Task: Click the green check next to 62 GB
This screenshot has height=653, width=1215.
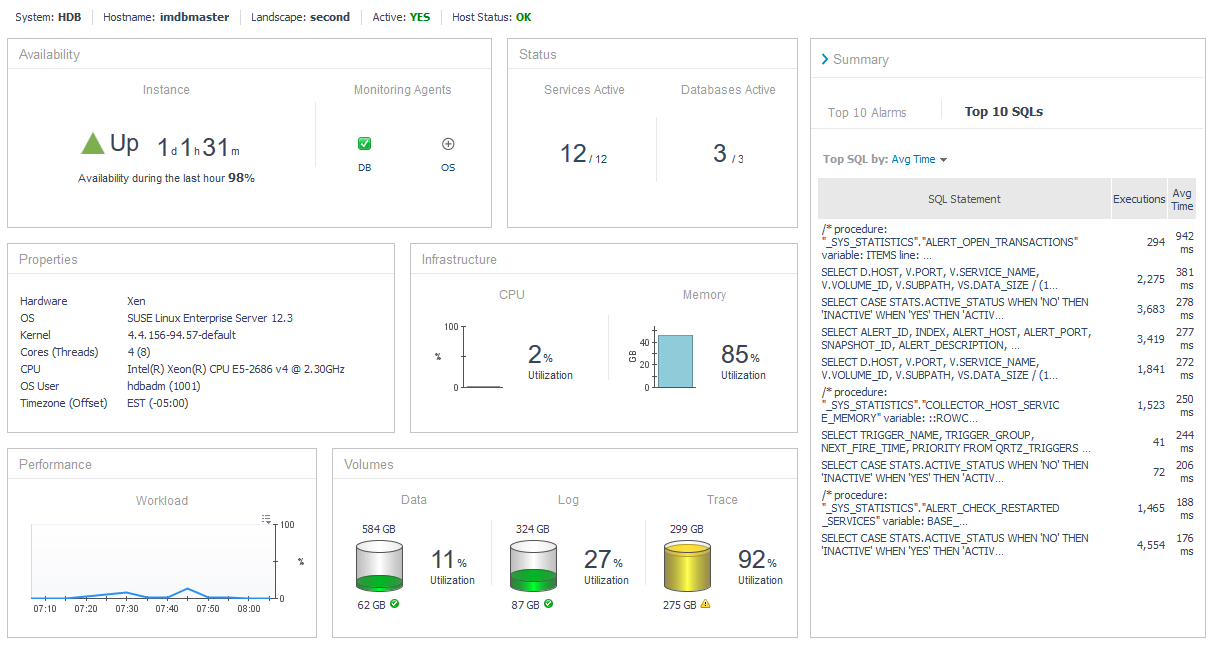Action: coord(395,604)
